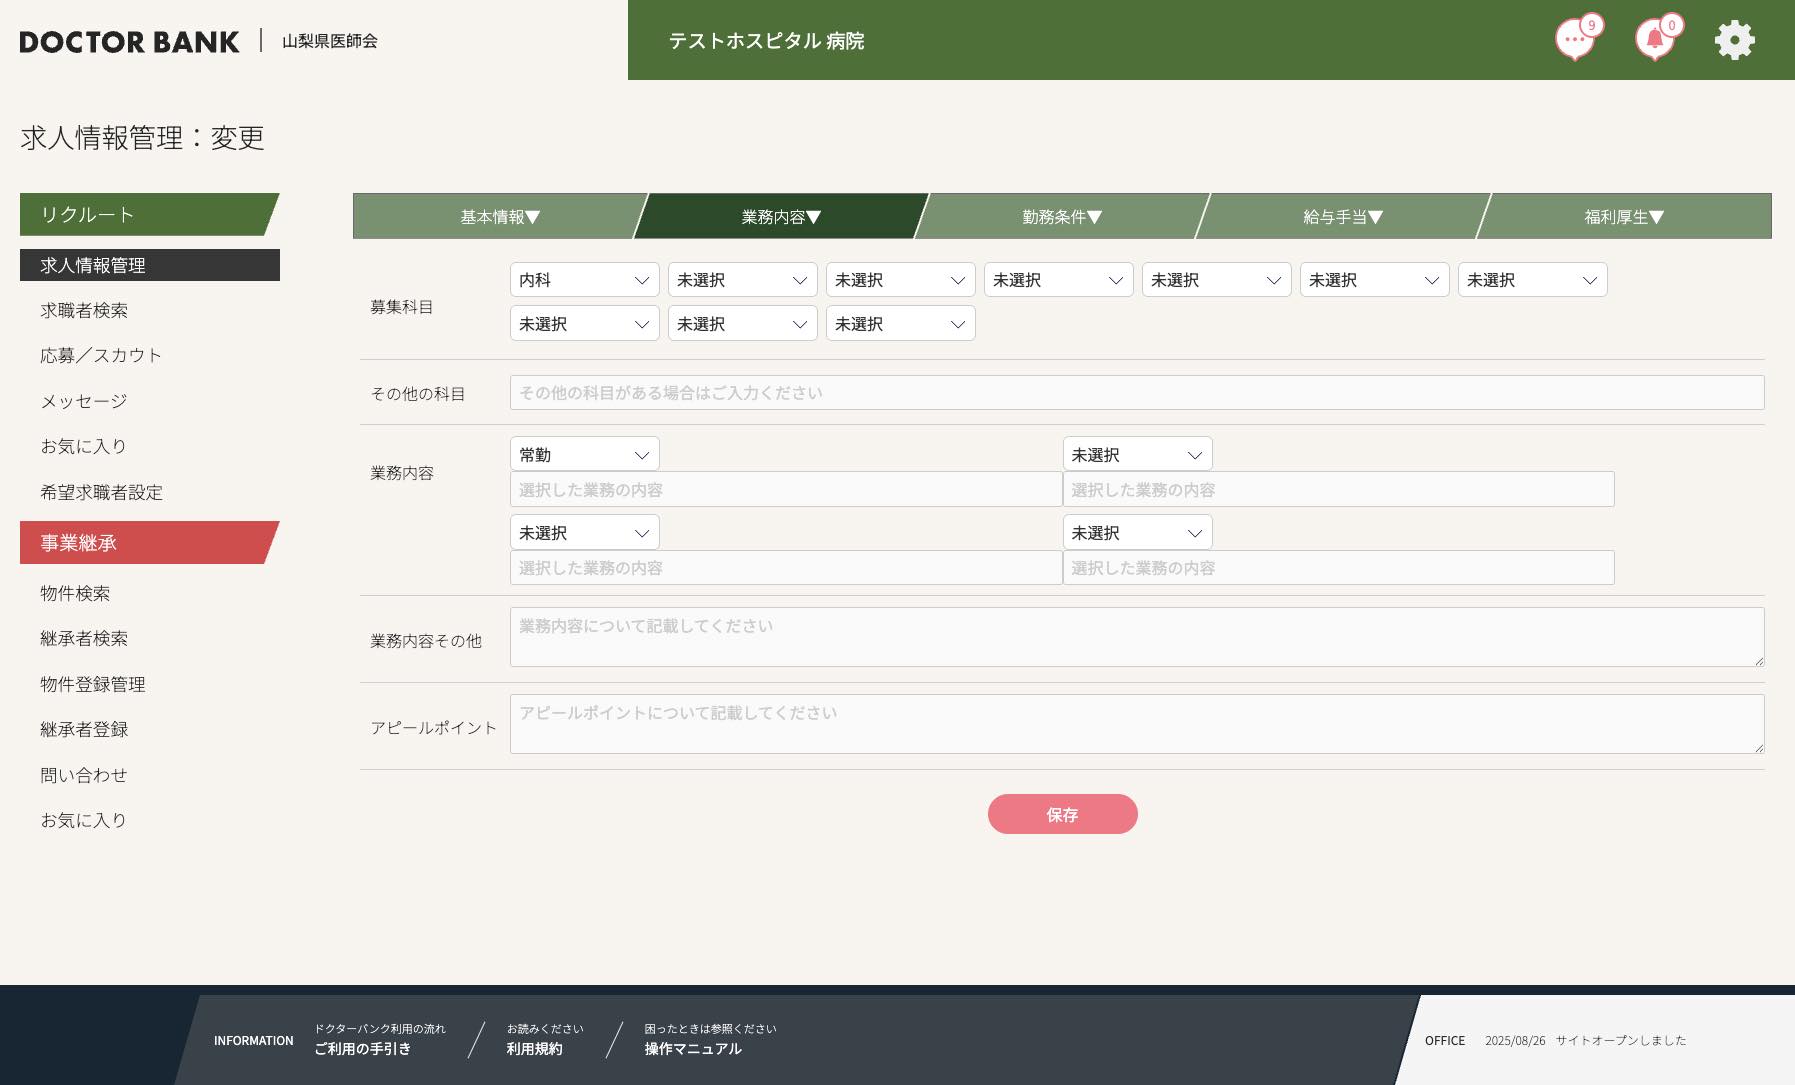Open the 給与手当 tab
The width and height of the screenshot is (1795, 1085).
(x=1342, y=217)
